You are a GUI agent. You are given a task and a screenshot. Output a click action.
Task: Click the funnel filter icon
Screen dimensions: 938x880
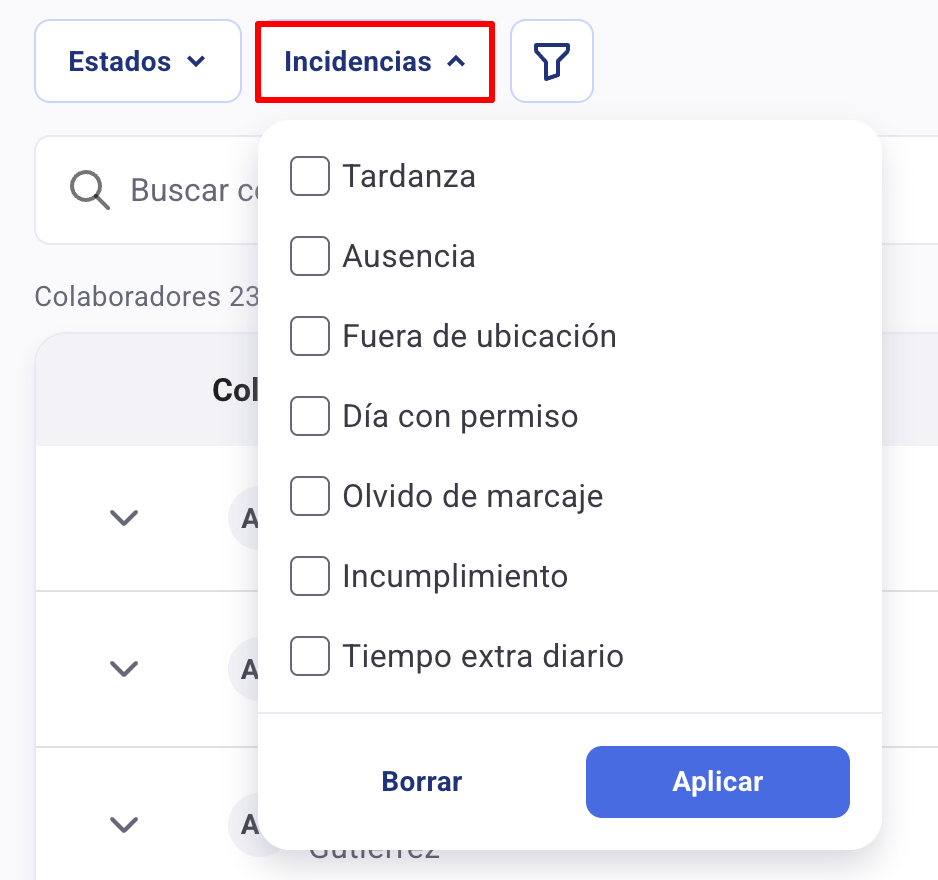tap(552, 62)
